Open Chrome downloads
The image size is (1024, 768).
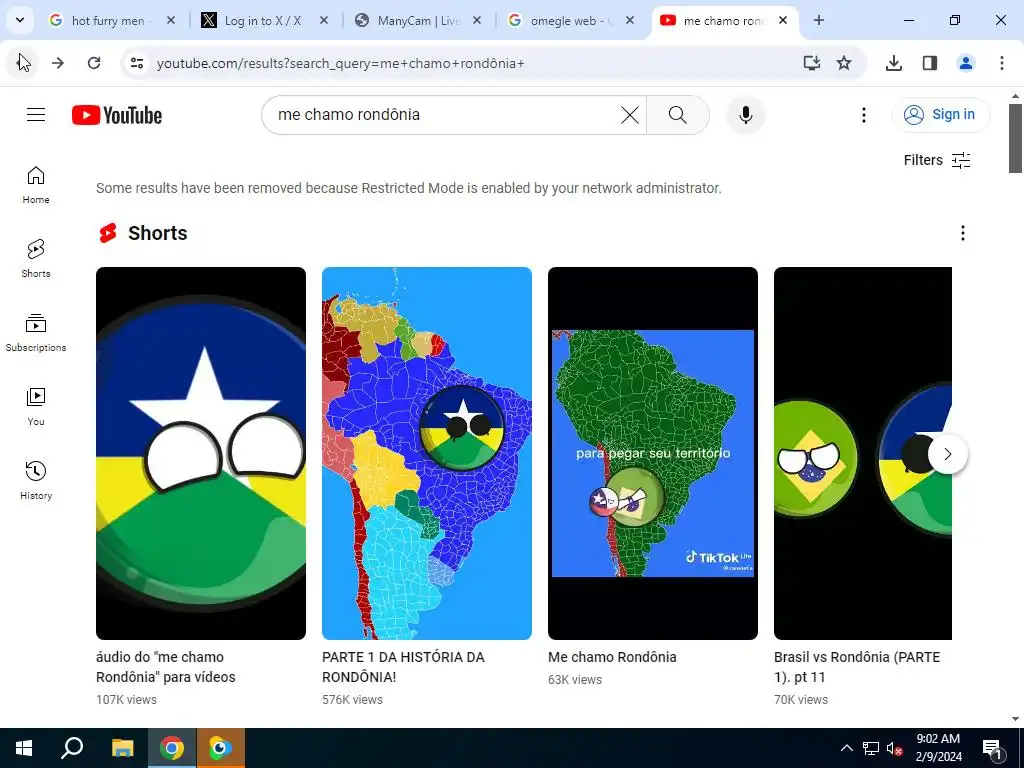[893, 63]
